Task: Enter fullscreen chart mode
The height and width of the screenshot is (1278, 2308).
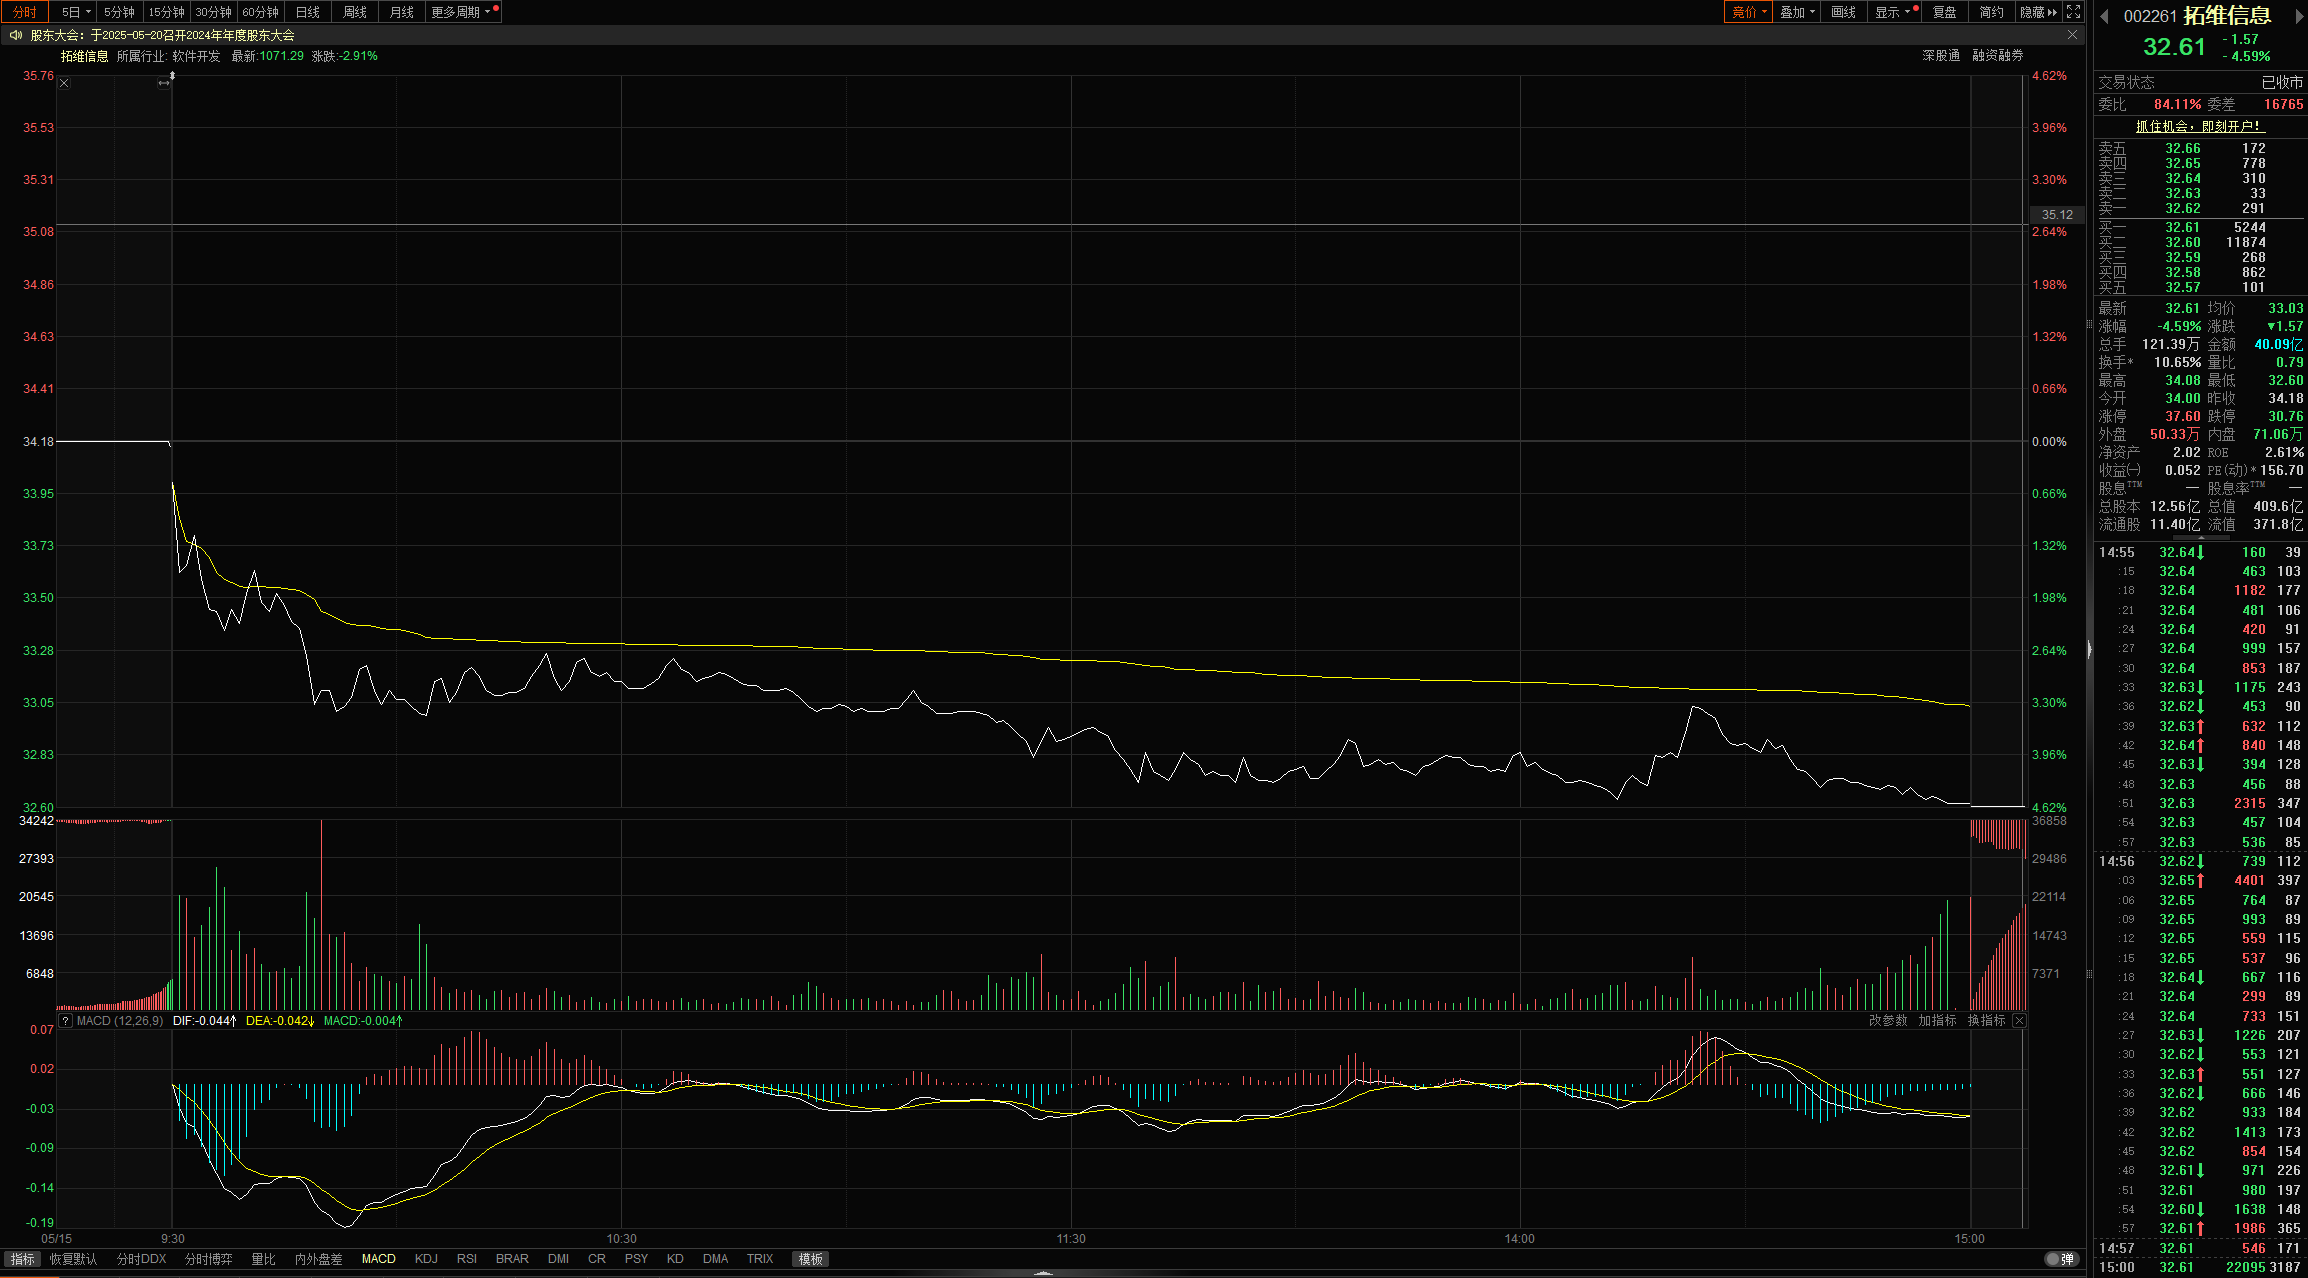Action: point(2073,12)
